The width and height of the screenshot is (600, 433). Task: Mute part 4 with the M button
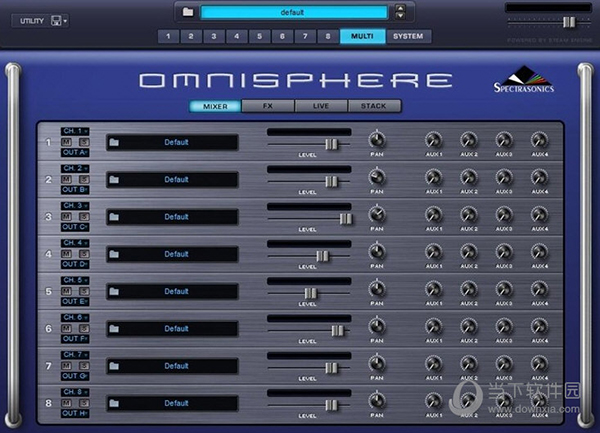click(67, 254)
